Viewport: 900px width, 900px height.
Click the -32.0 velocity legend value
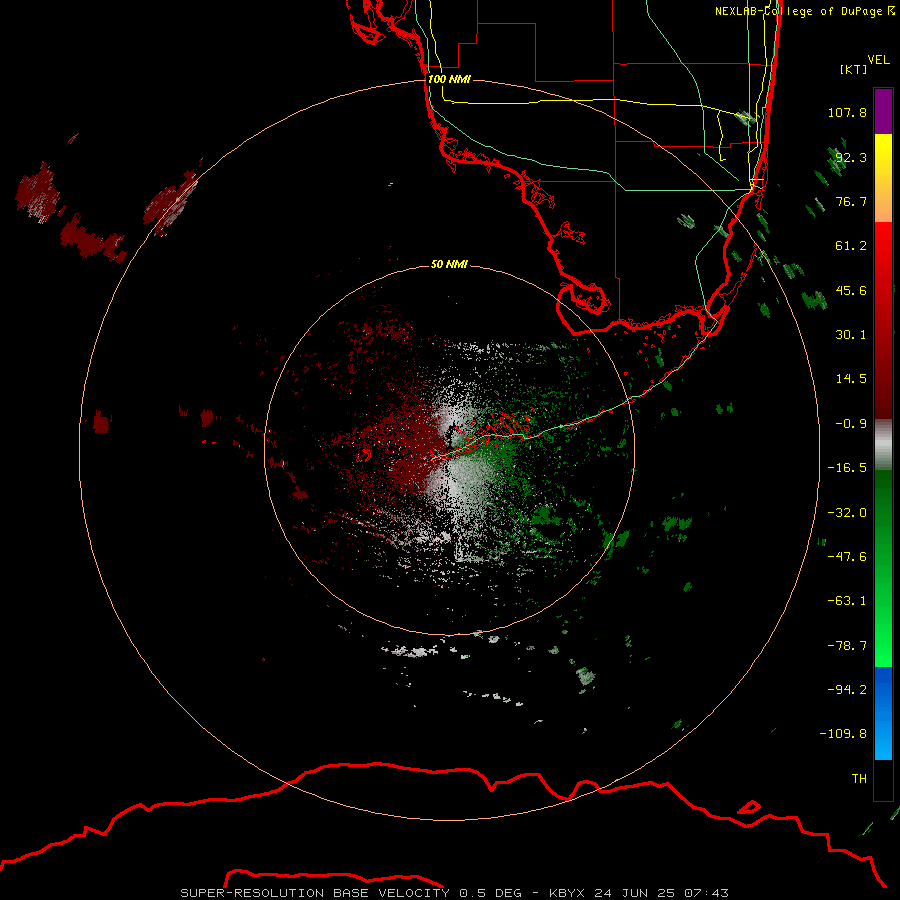[847, 513]
